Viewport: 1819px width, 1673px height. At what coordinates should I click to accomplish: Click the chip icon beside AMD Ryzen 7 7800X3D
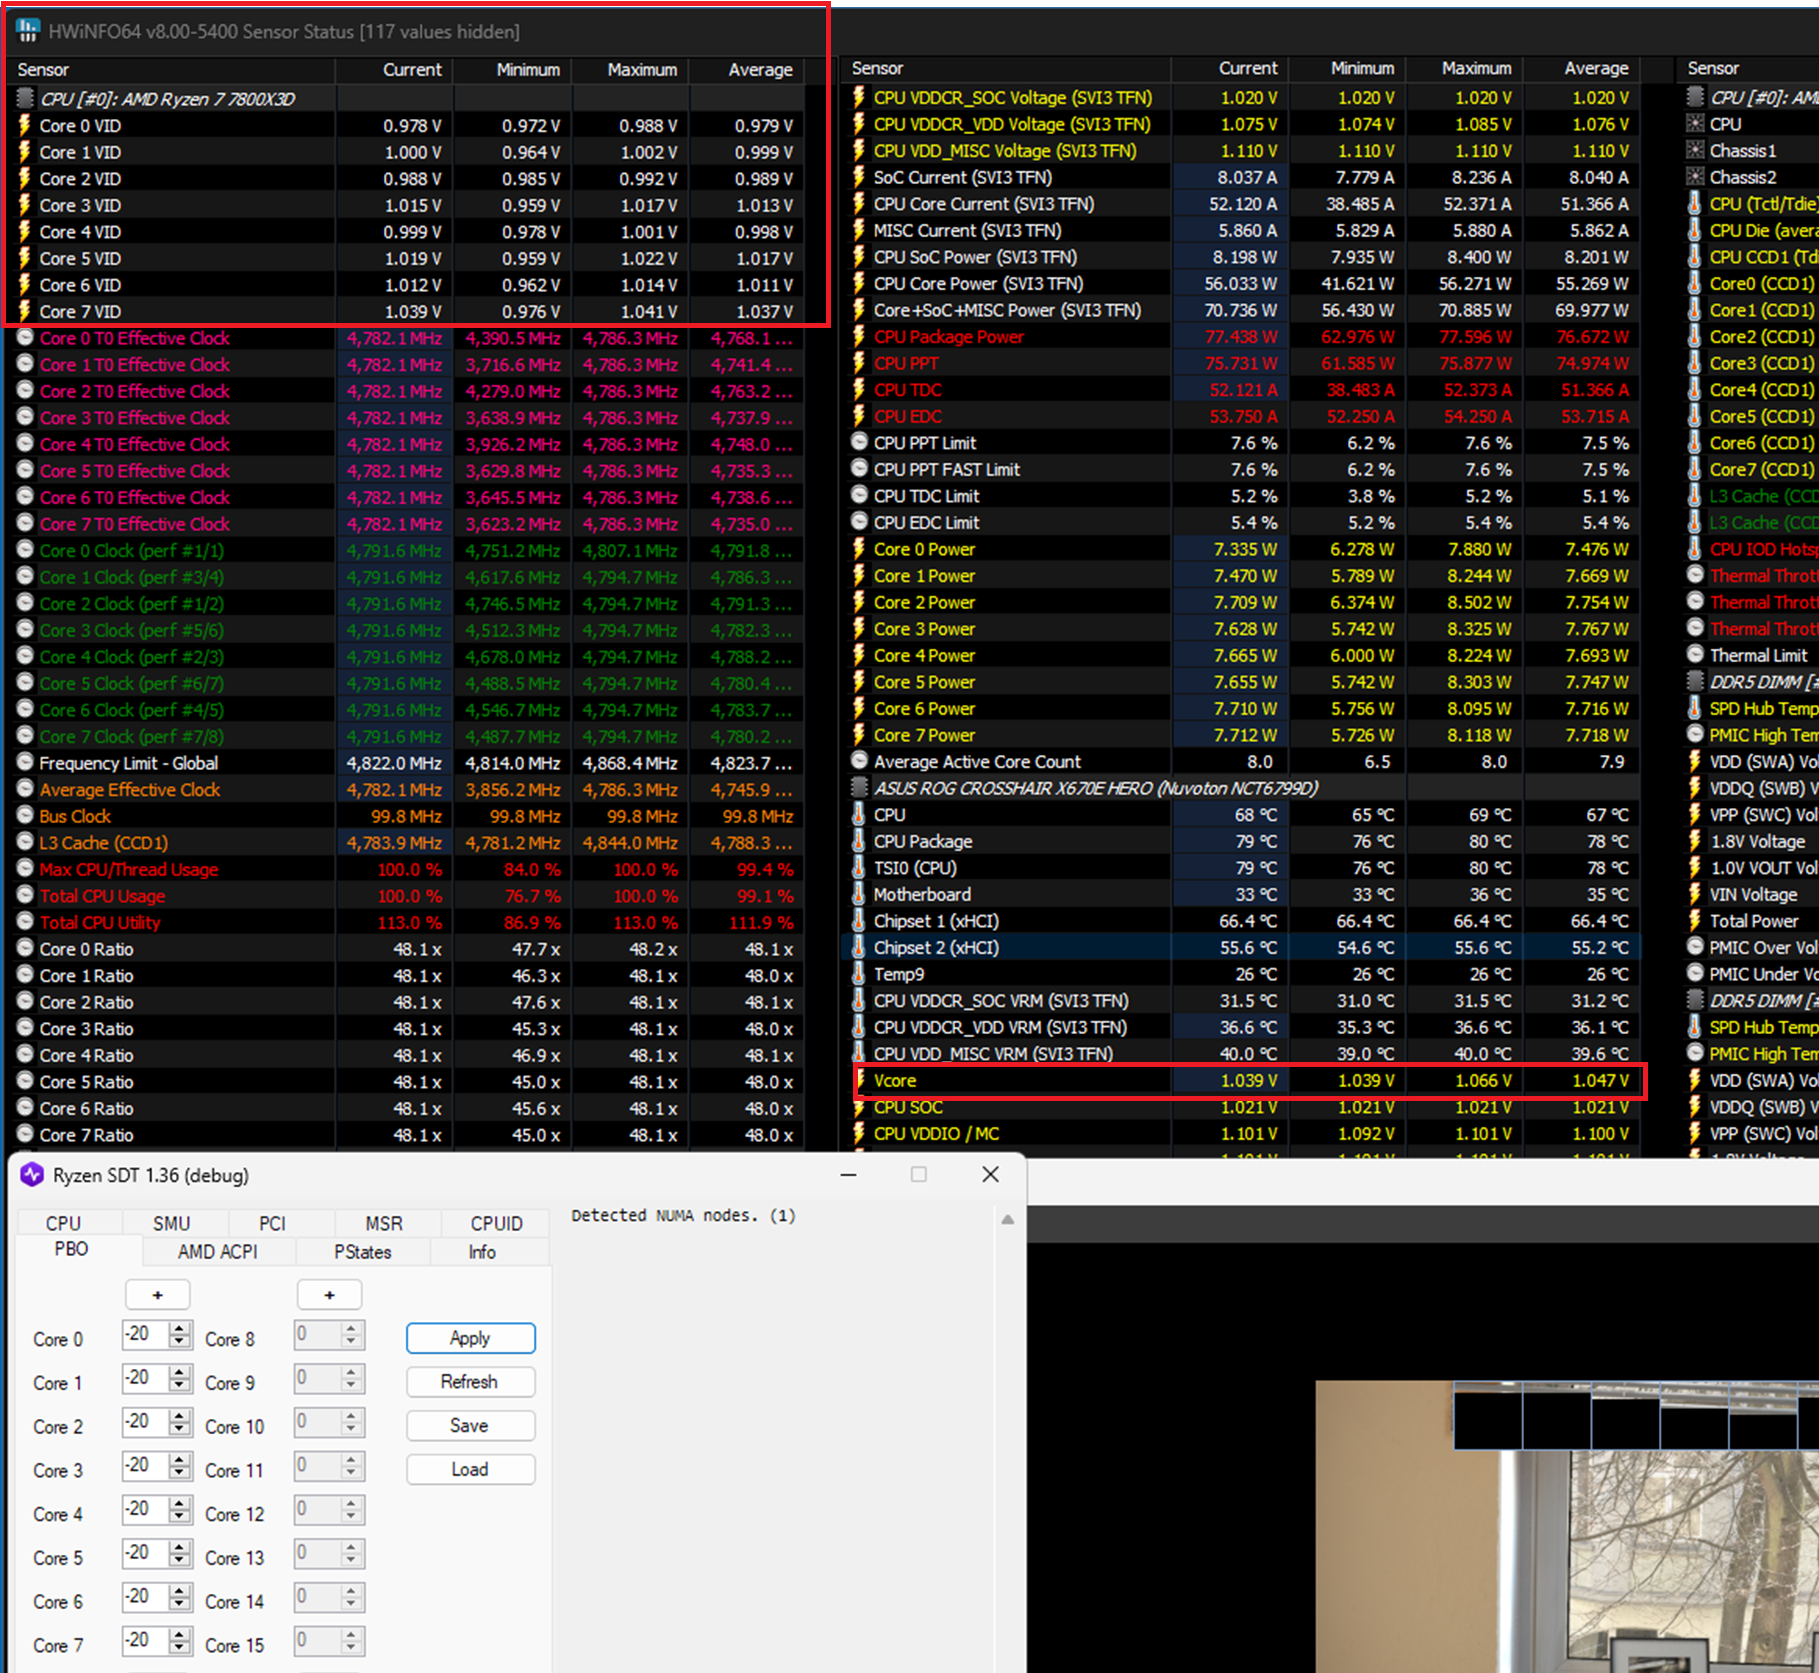point(25,98)
